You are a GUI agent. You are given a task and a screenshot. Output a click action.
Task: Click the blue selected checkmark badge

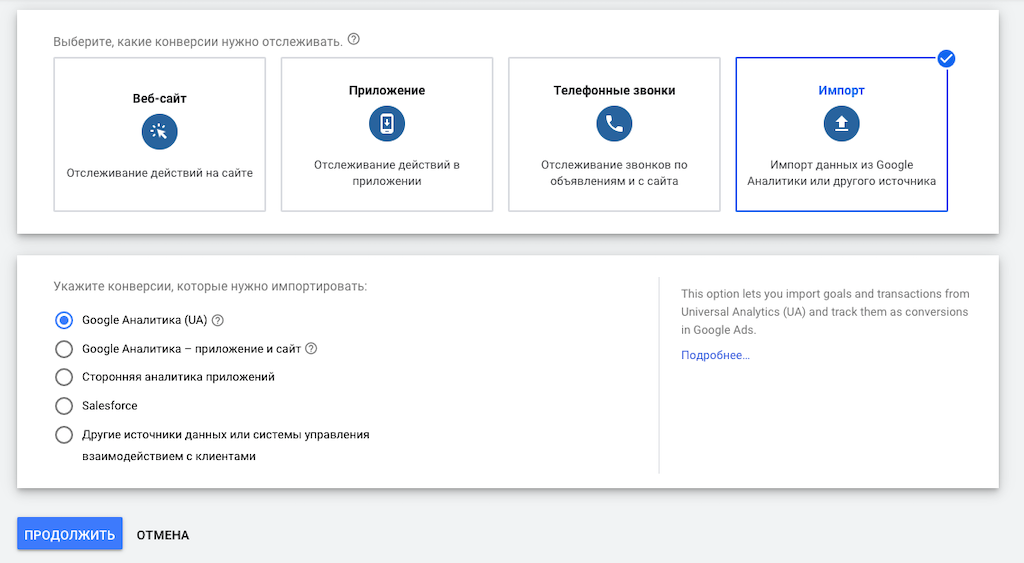tap(946, 59)
